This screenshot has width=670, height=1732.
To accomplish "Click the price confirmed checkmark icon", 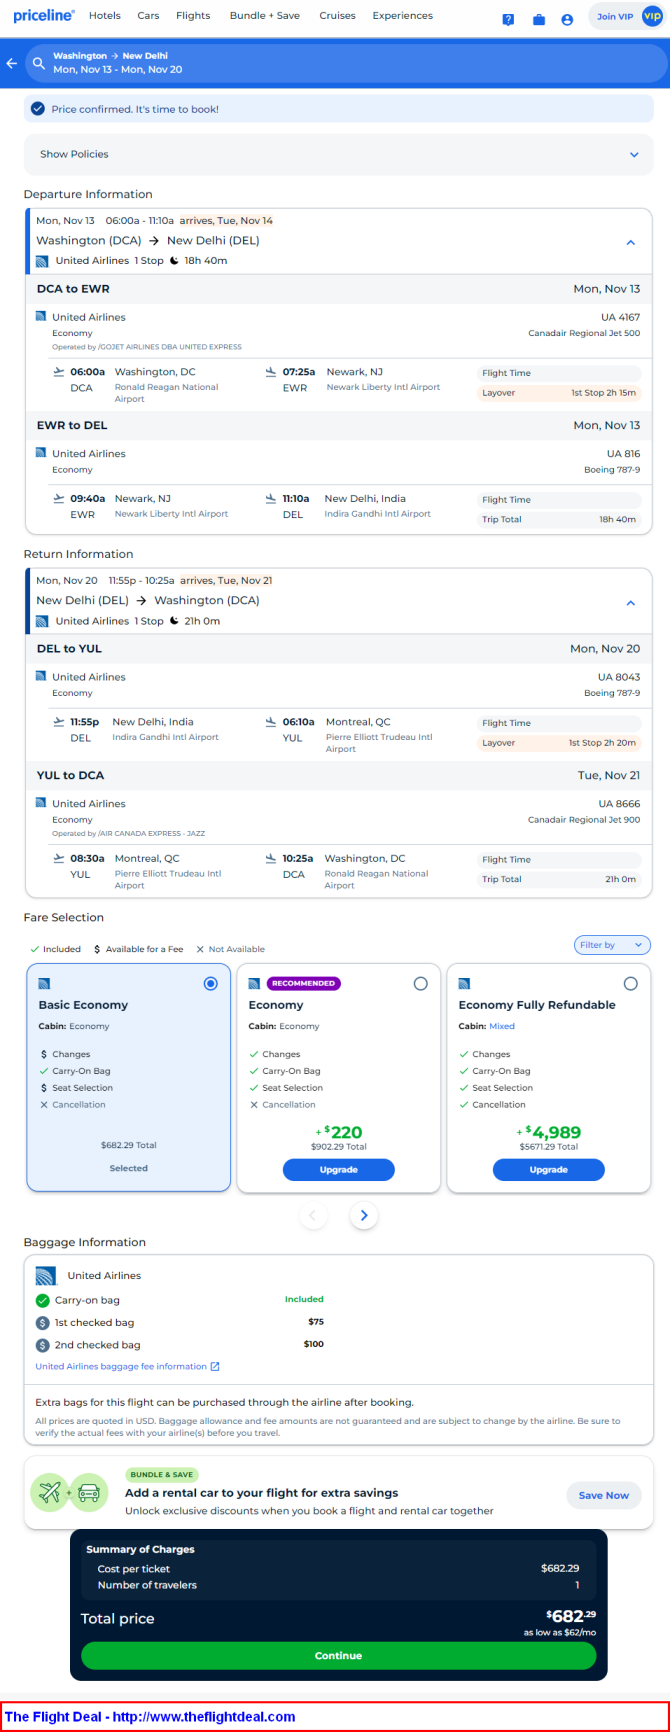I will (x=38, y=109).
